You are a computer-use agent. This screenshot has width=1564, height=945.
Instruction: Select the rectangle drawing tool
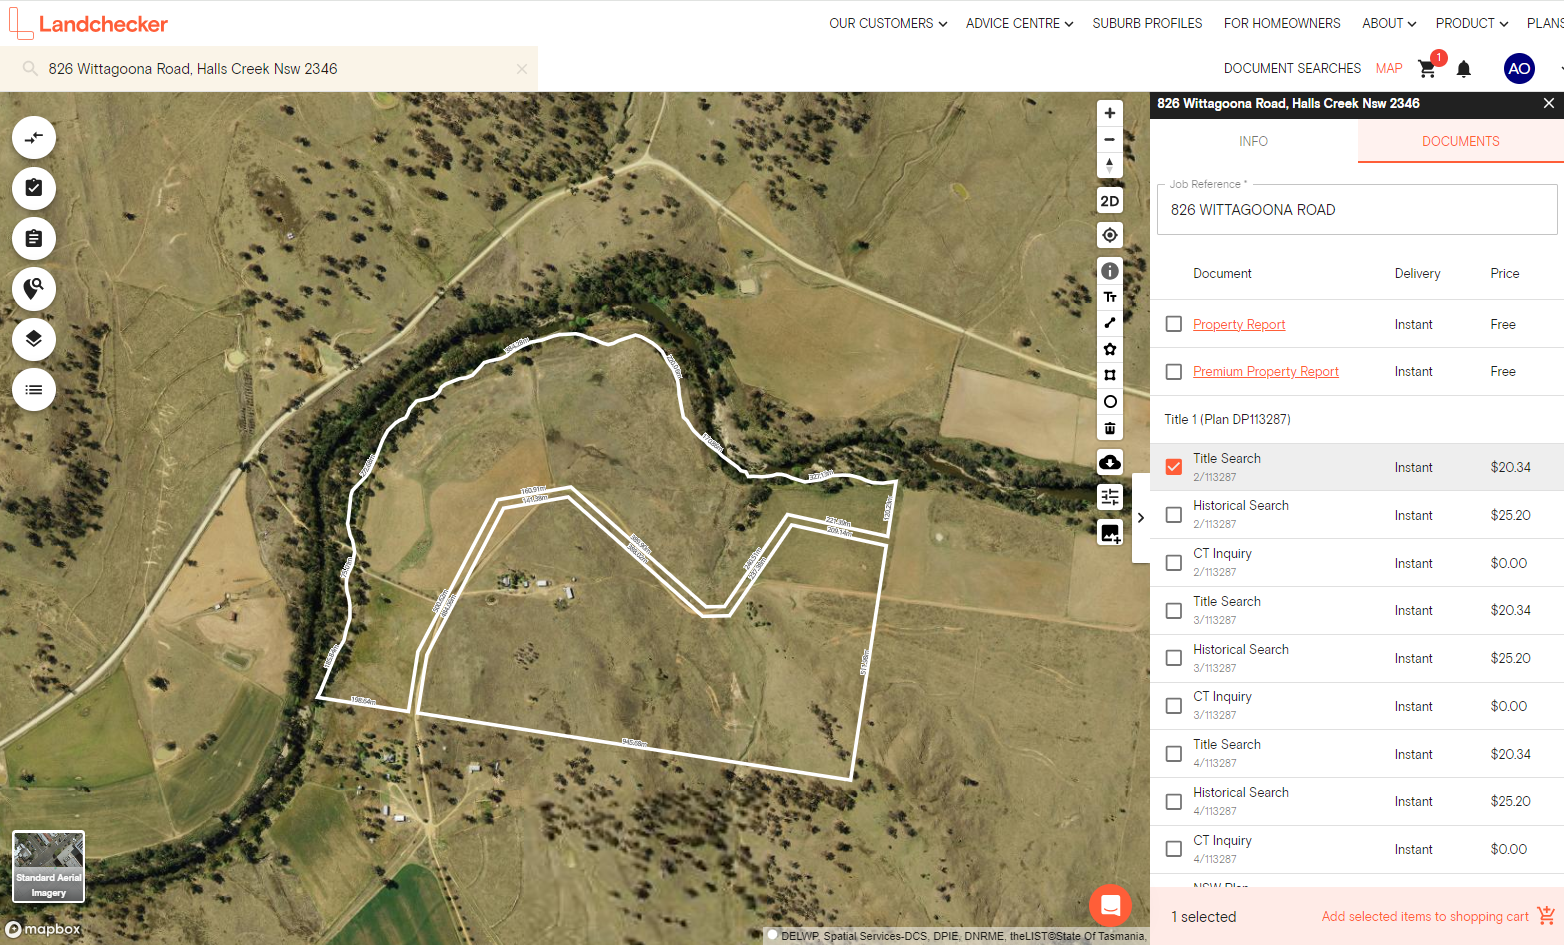point(1110,375)
